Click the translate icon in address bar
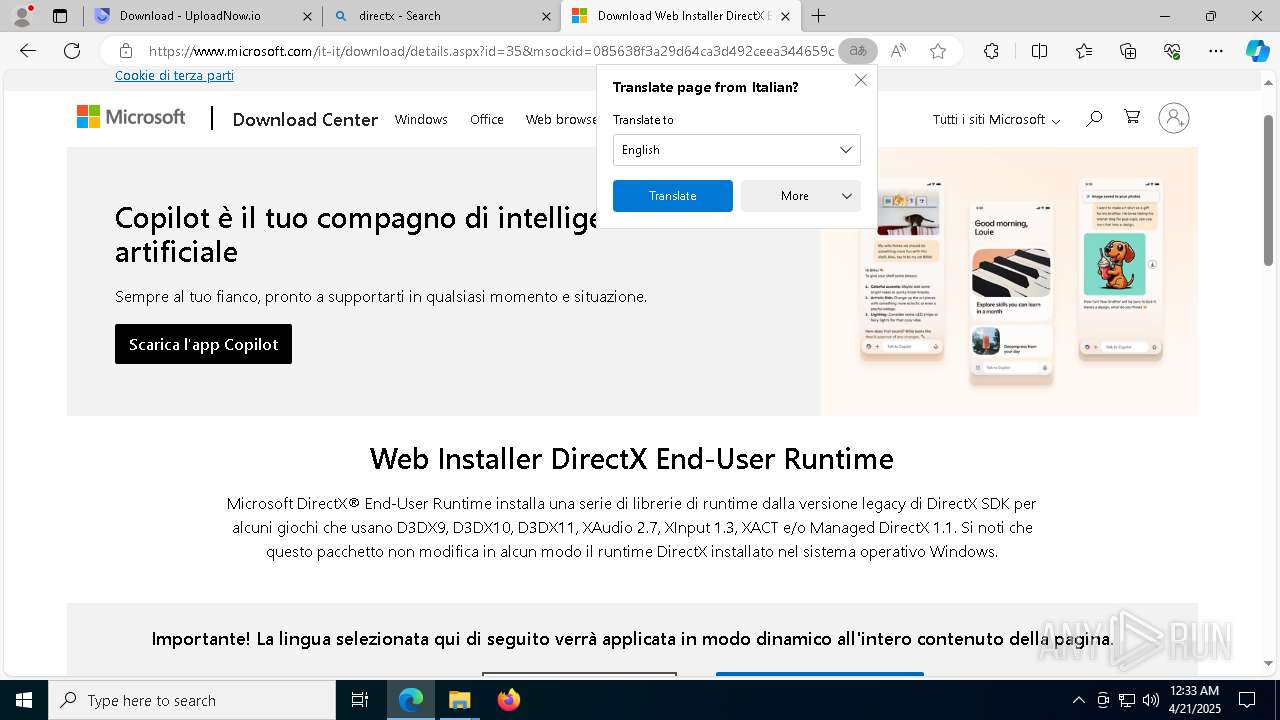Viewport: 1280px width, 720px height. pyautogui.click(x=857, y=51)
